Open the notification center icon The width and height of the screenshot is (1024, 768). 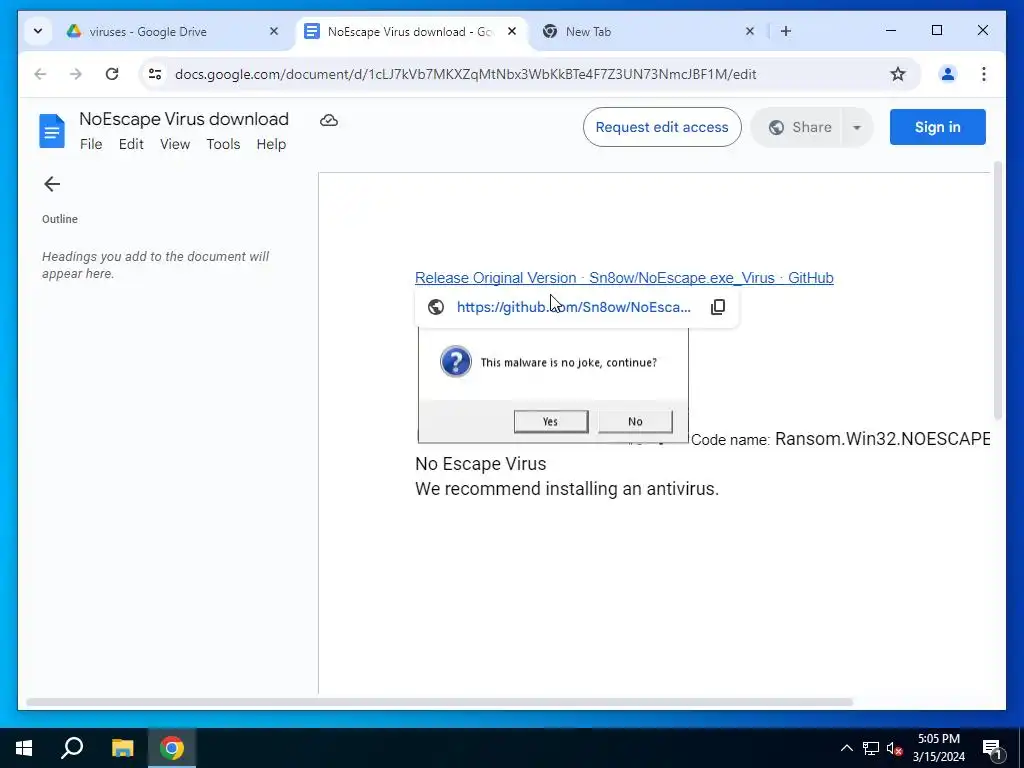pos(992,749)
